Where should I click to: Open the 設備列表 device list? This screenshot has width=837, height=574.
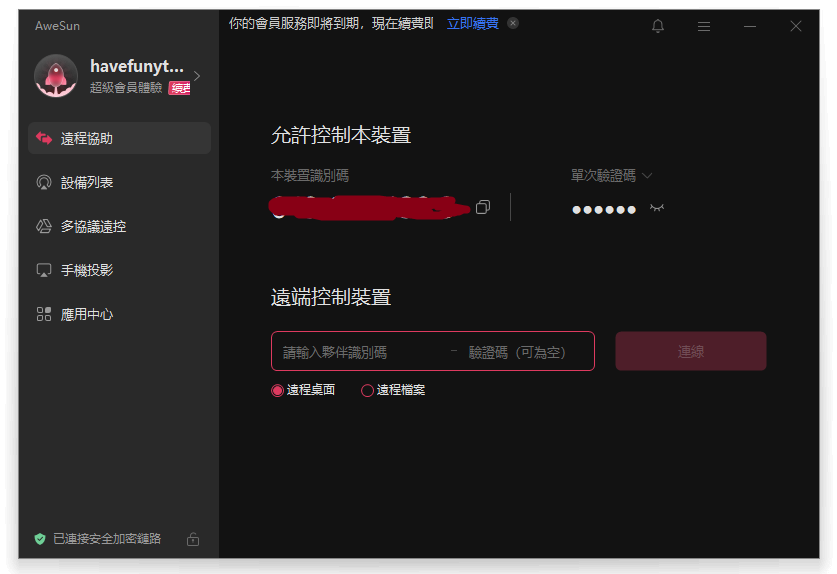[x=119, y=183]
